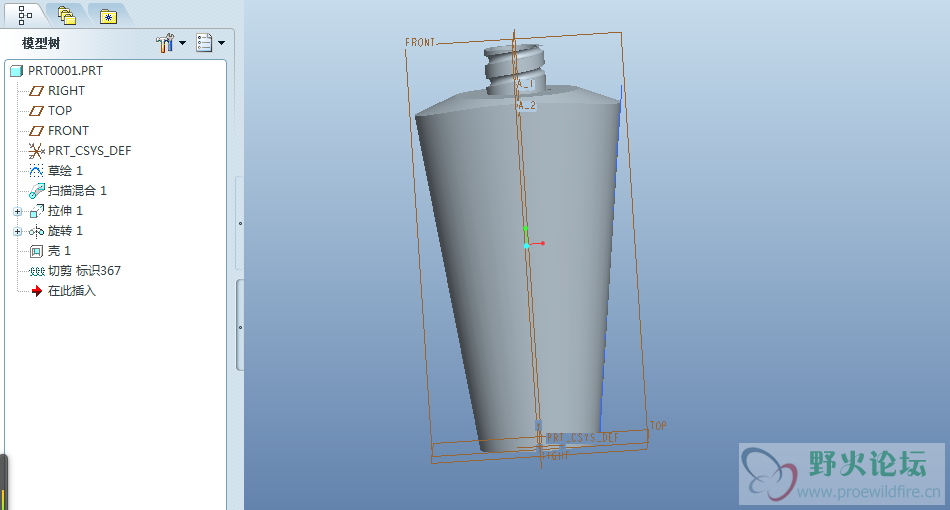Open the dropdown arrow next to Settings
Image resolution: width=950 pixels, height=510 pixels.
182,43
